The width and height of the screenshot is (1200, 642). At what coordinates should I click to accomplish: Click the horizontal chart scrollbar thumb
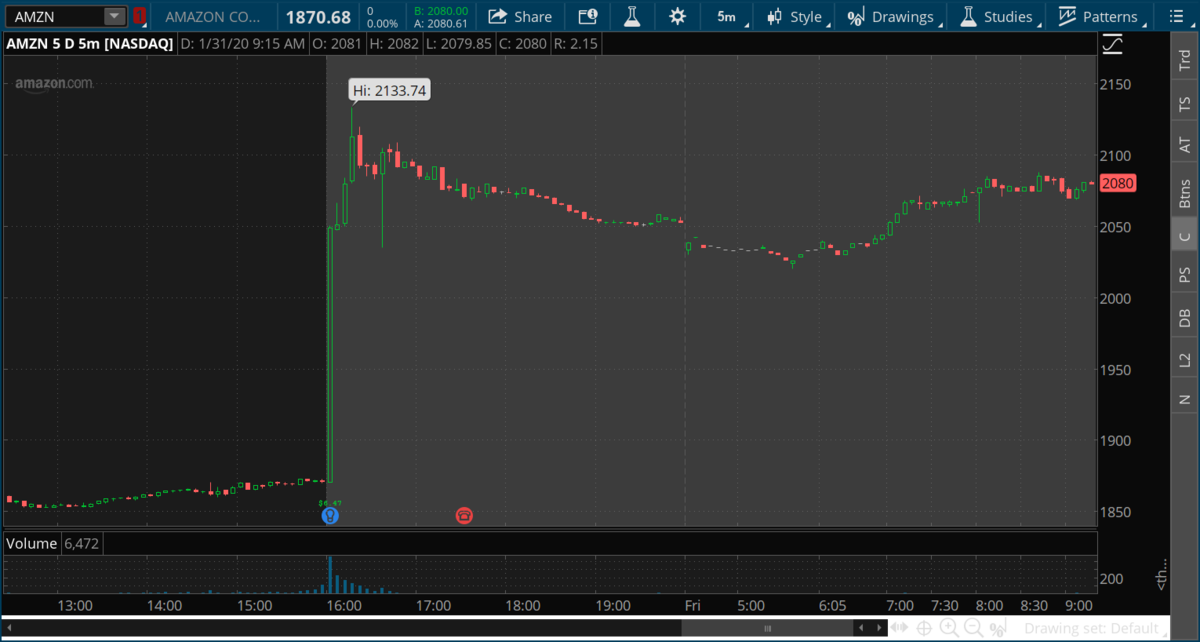769,628
